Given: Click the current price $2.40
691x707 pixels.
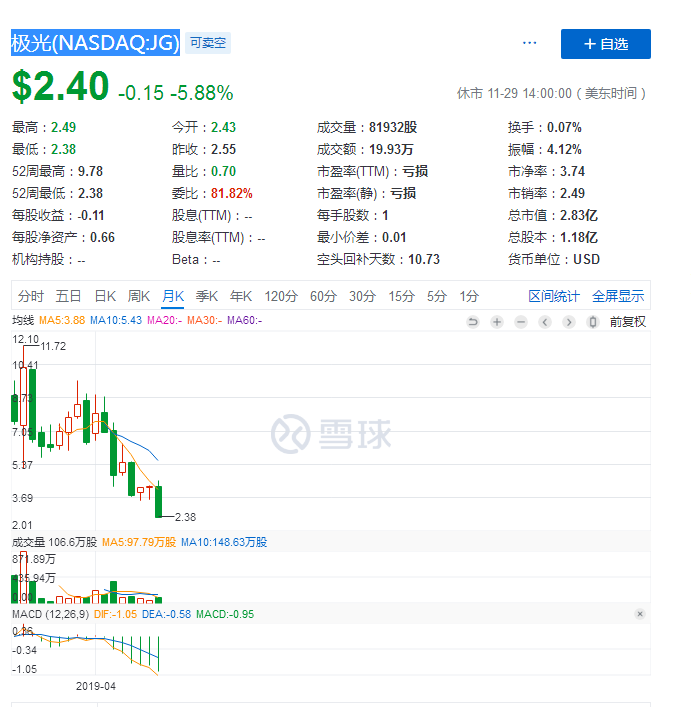Looking at the screenshot, I should coord(60,86).
